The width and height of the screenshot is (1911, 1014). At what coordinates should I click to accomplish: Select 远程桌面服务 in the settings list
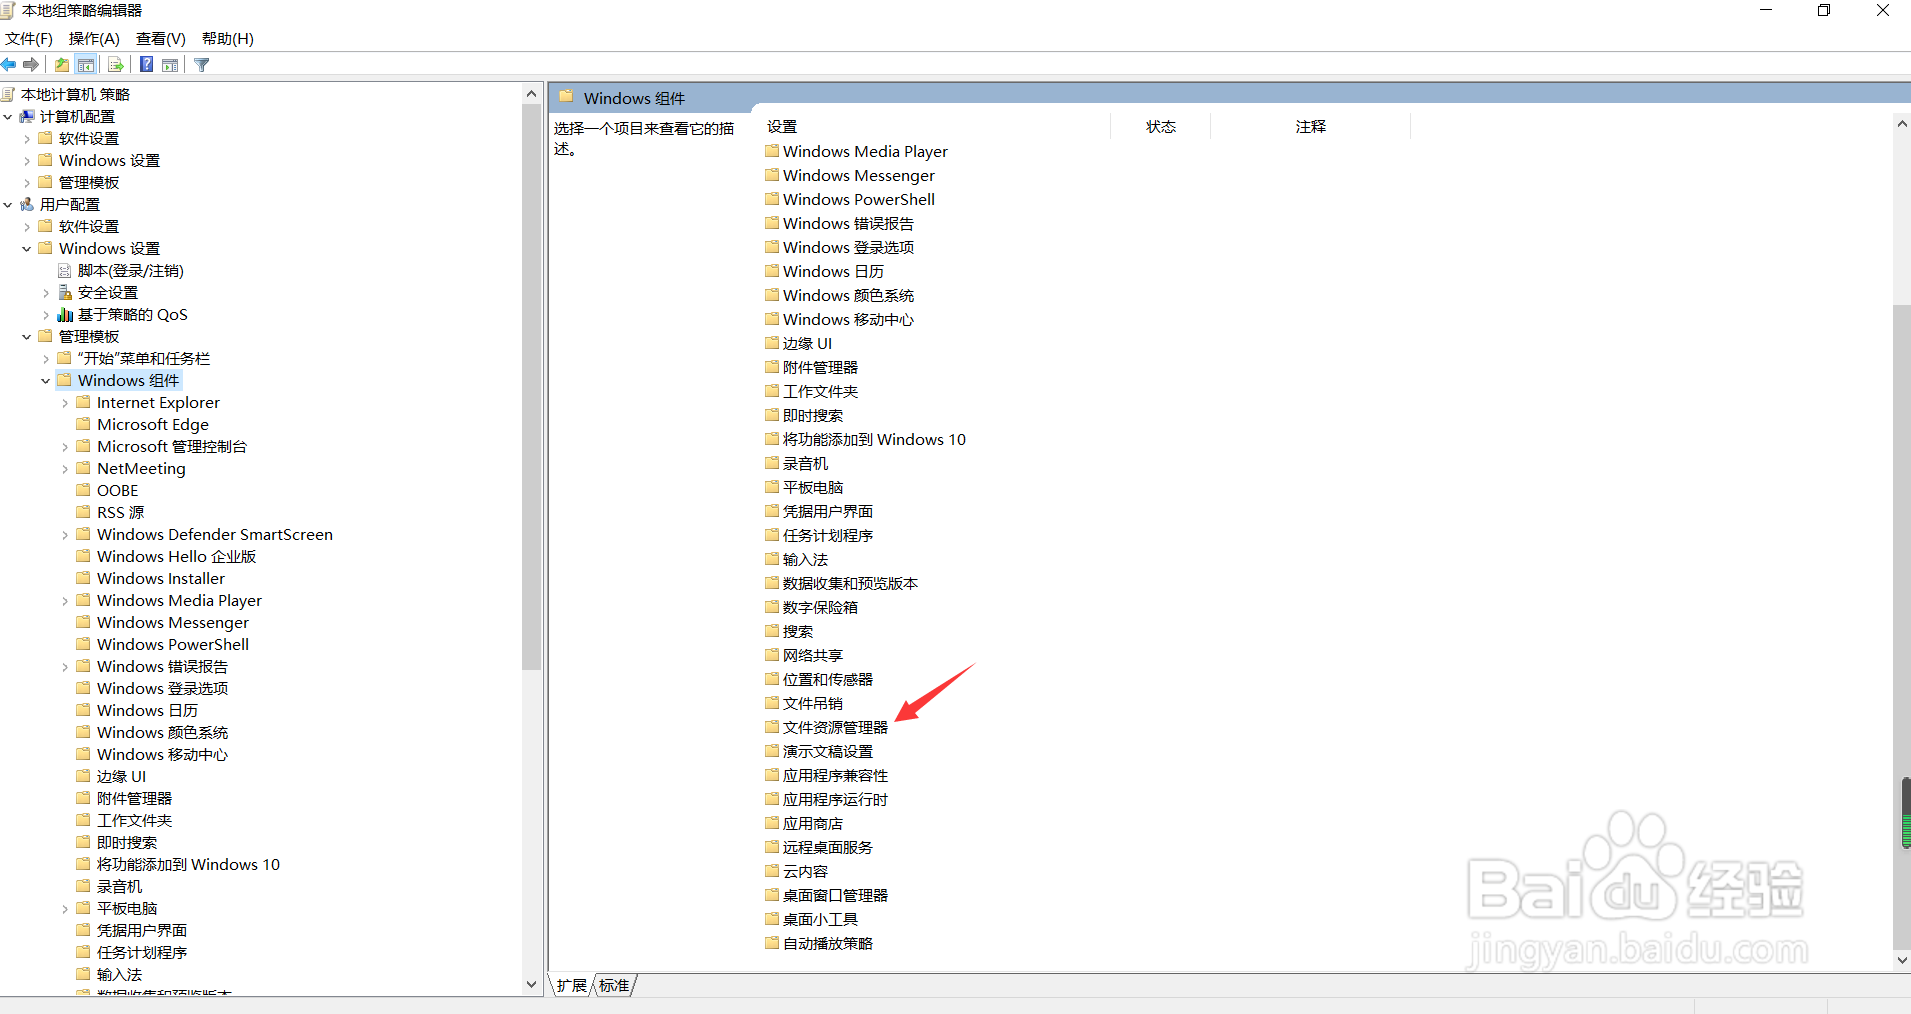[828, 848]
